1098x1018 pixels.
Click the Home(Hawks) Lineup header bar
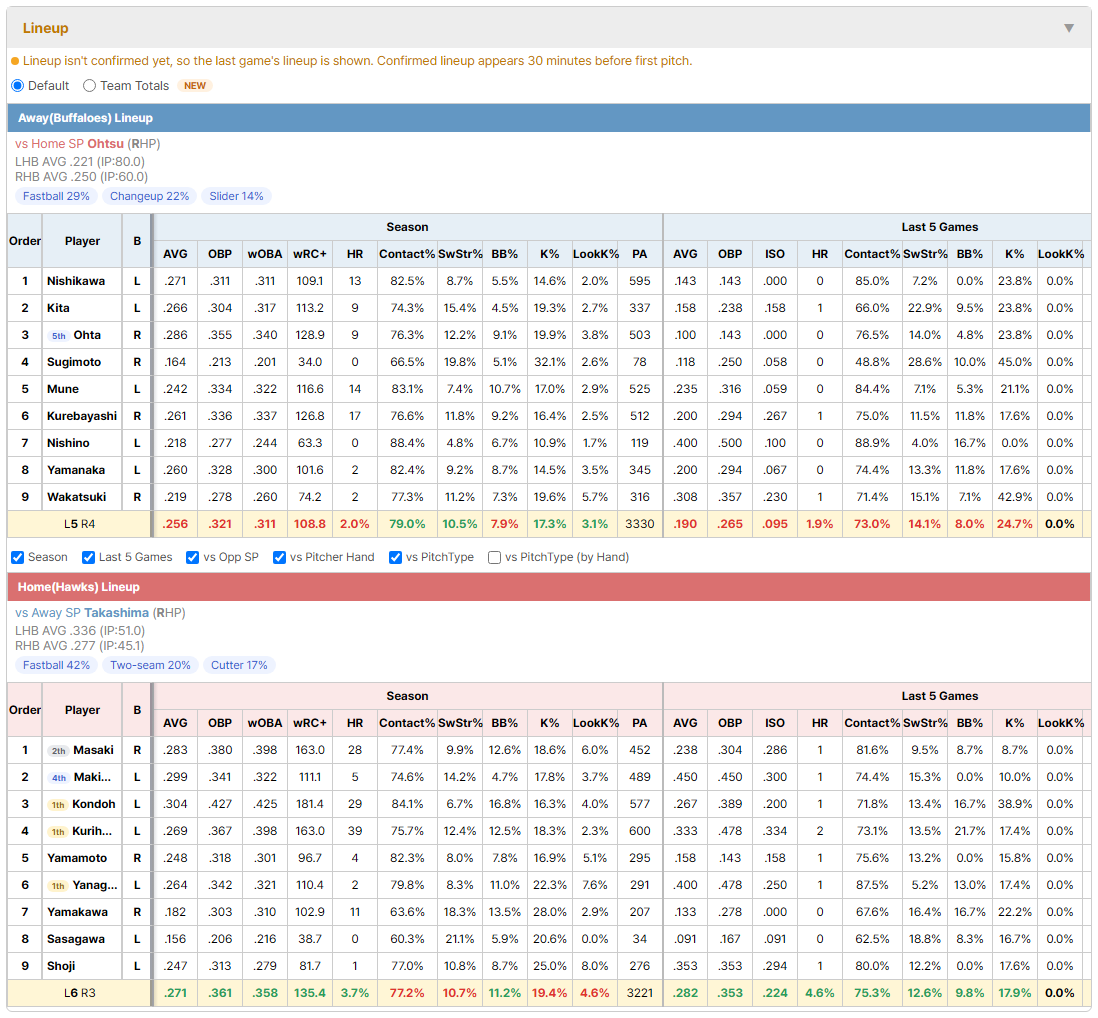coord(549,587)
